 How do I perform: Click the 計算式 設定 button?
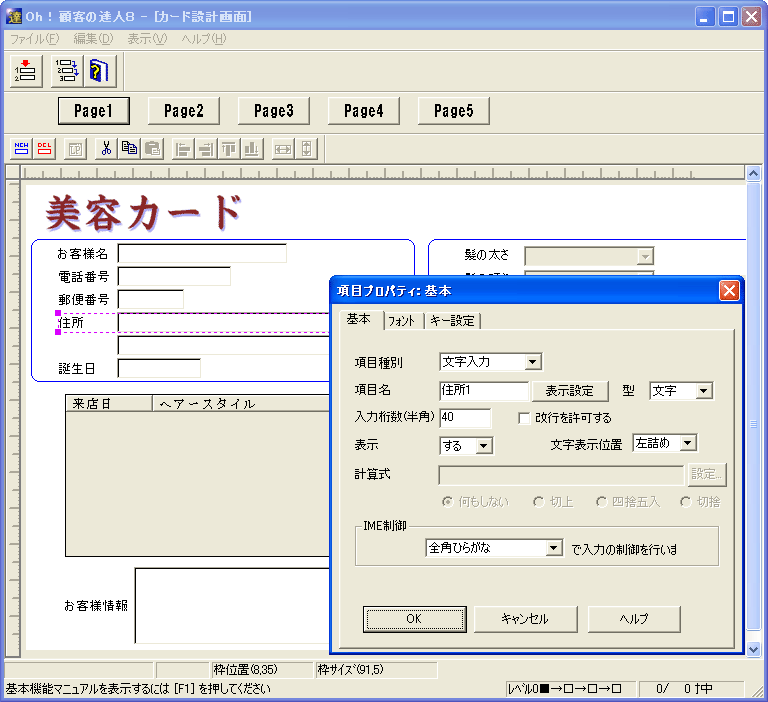click(707, 474)
